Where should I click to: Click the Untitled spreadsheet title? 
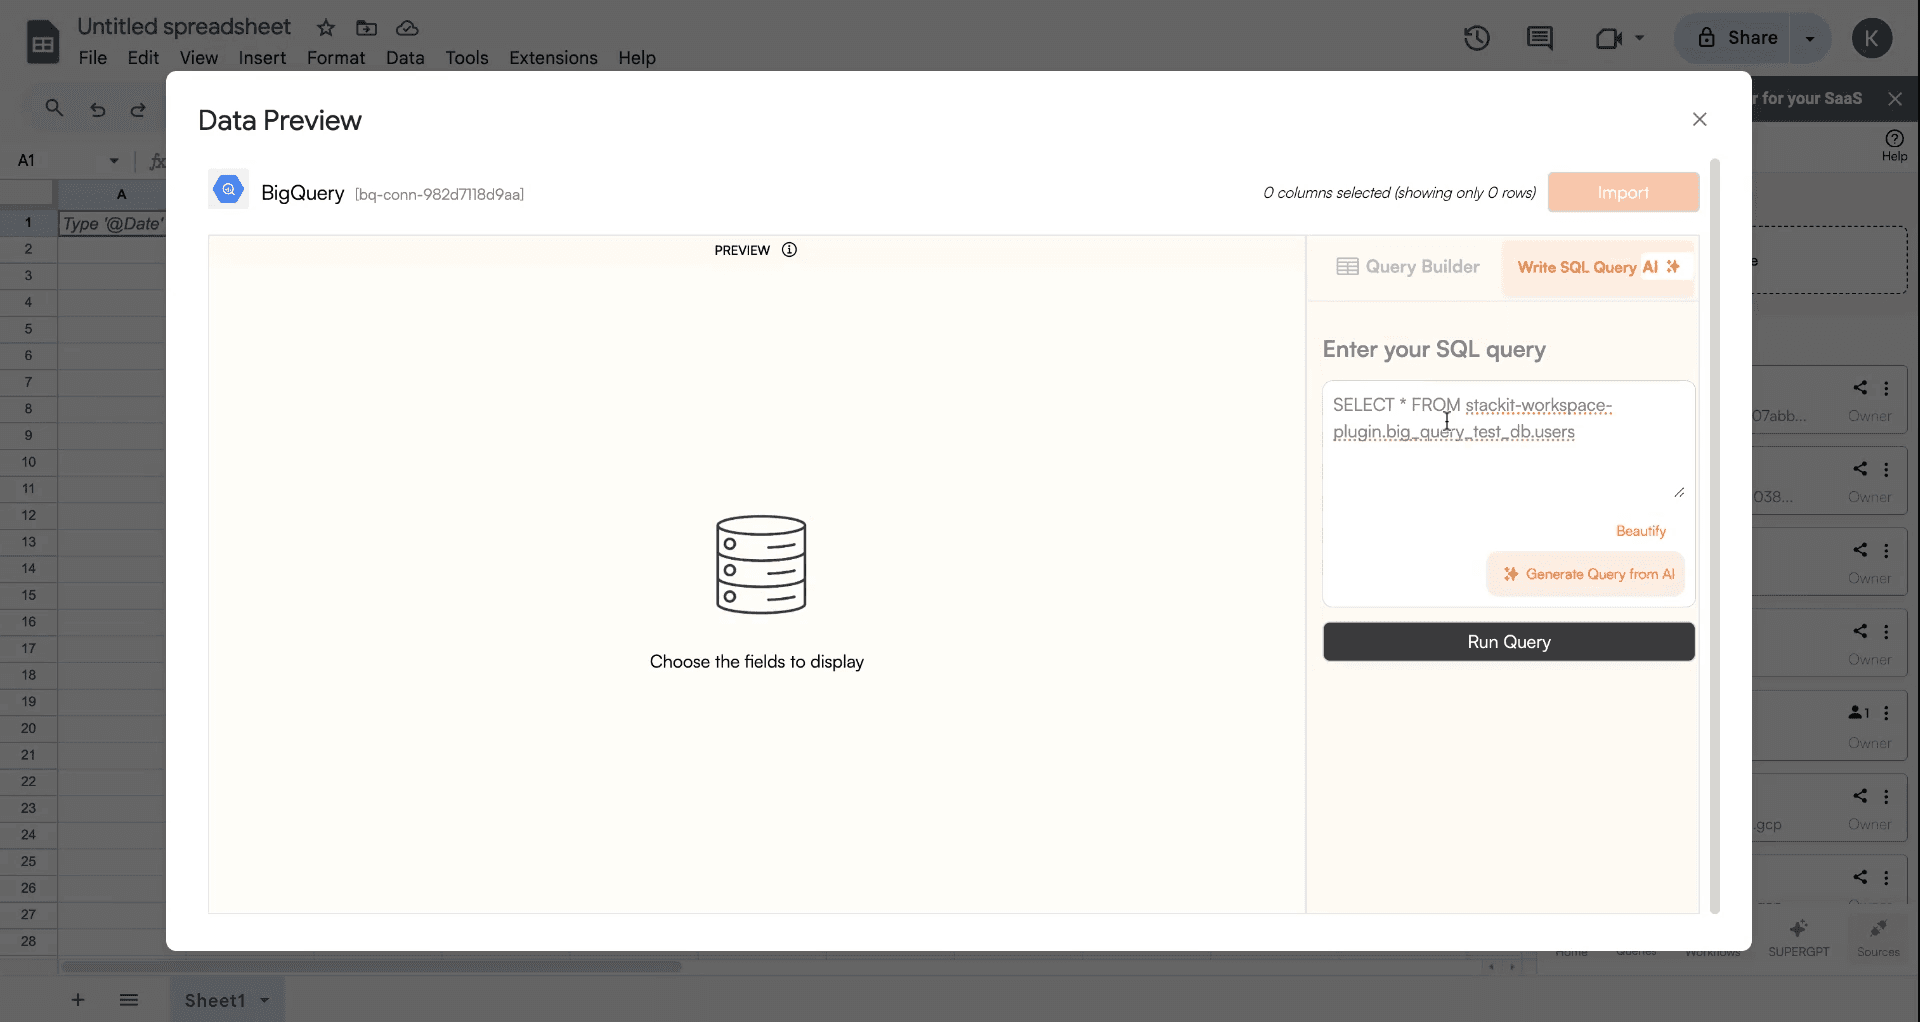pos(184,27)
